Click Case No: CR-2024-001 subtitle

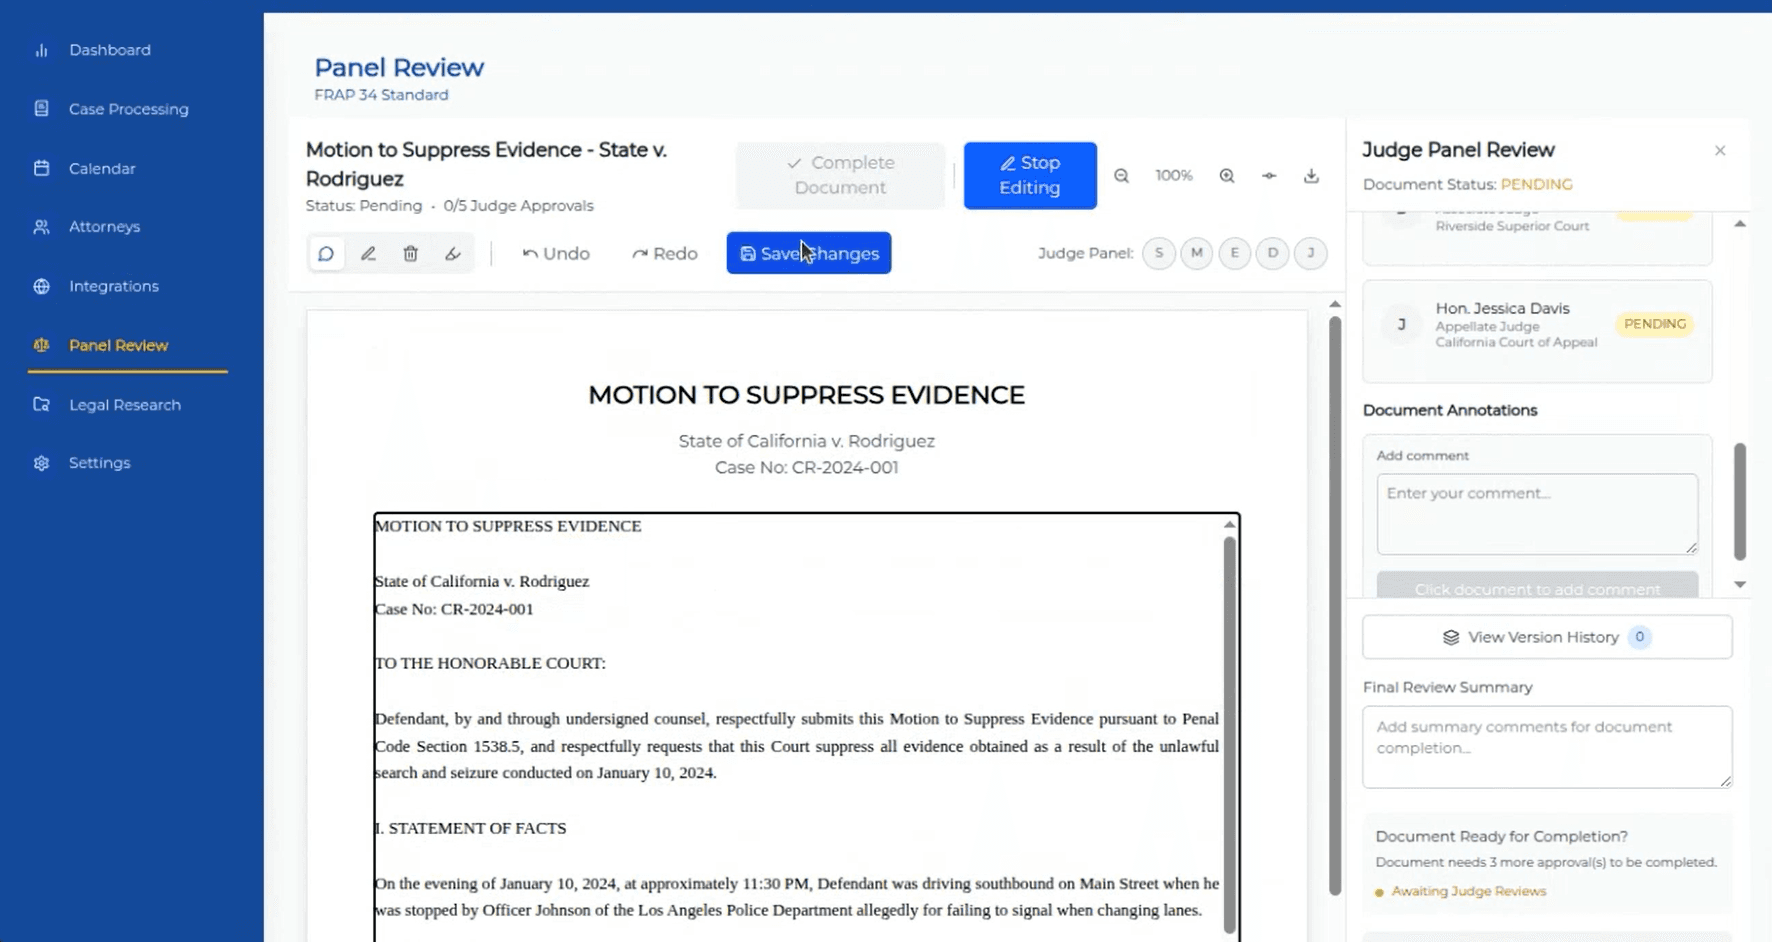click(806, 468)
